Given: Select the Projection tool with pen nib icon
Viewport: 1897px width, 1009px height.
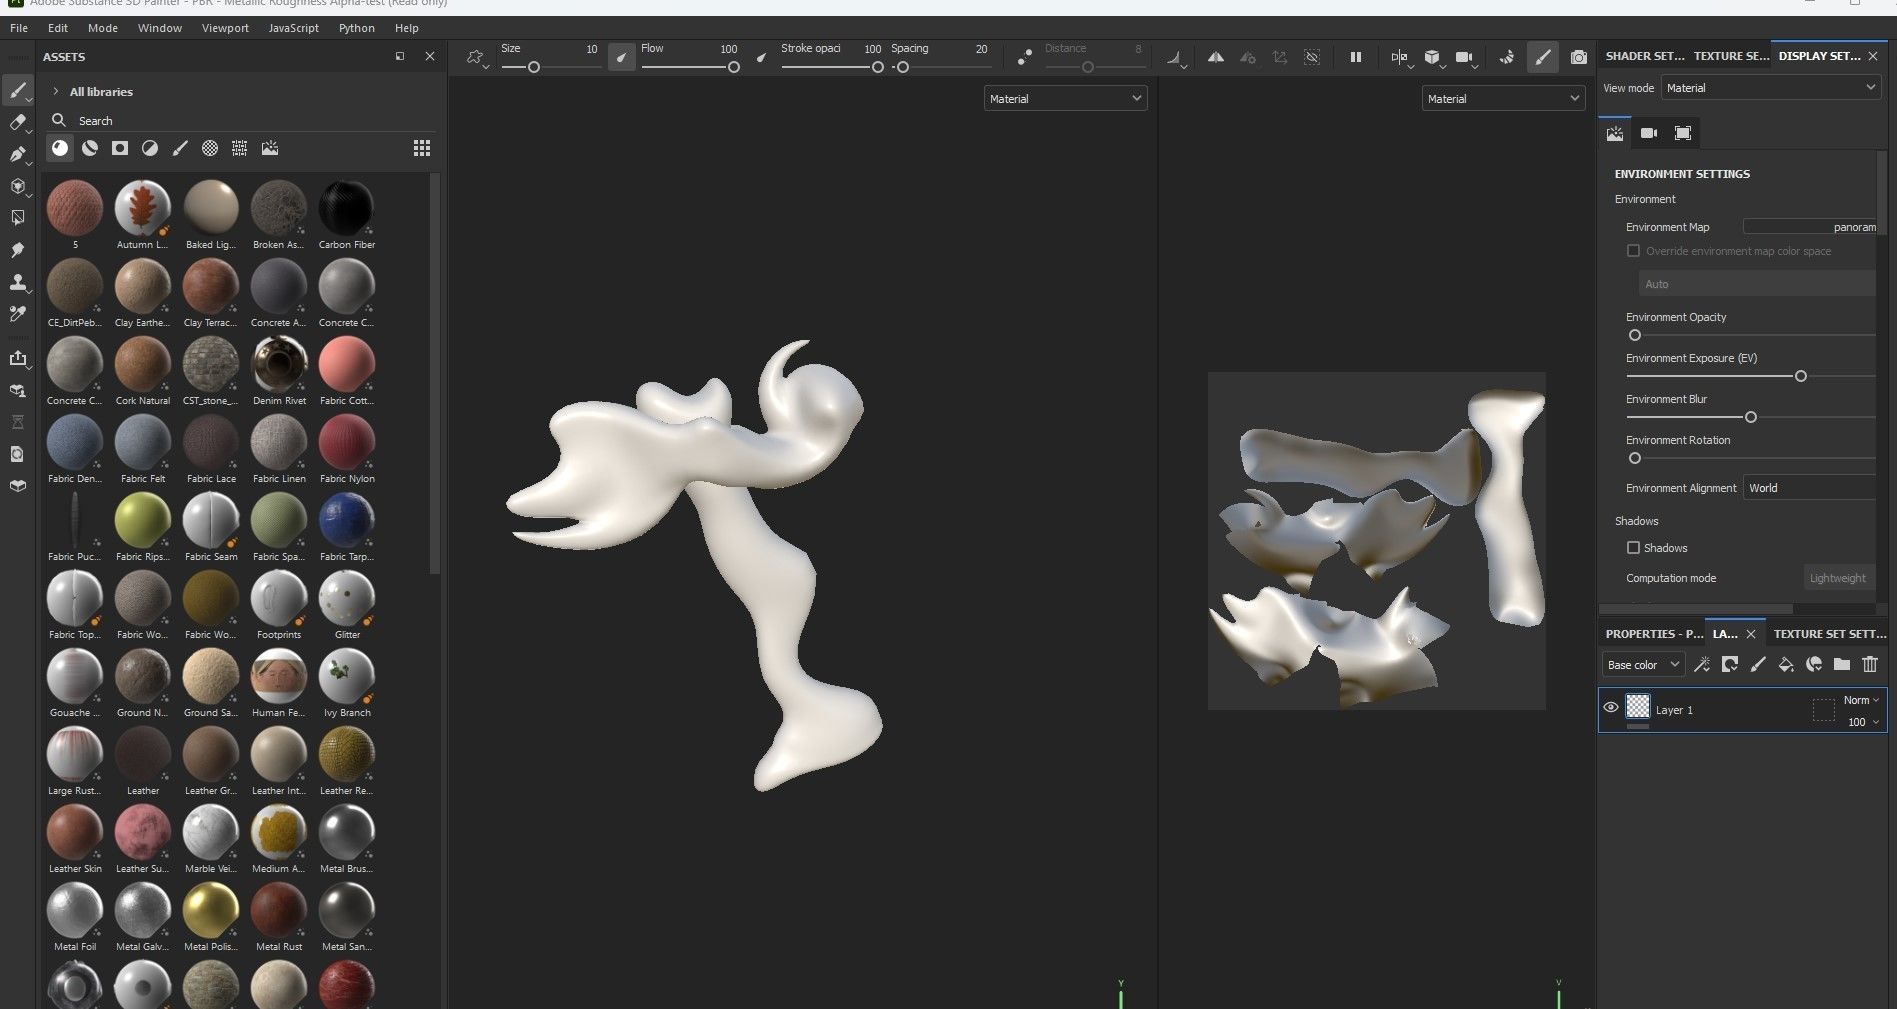Looking at the screenshot, I should [17, 155].
